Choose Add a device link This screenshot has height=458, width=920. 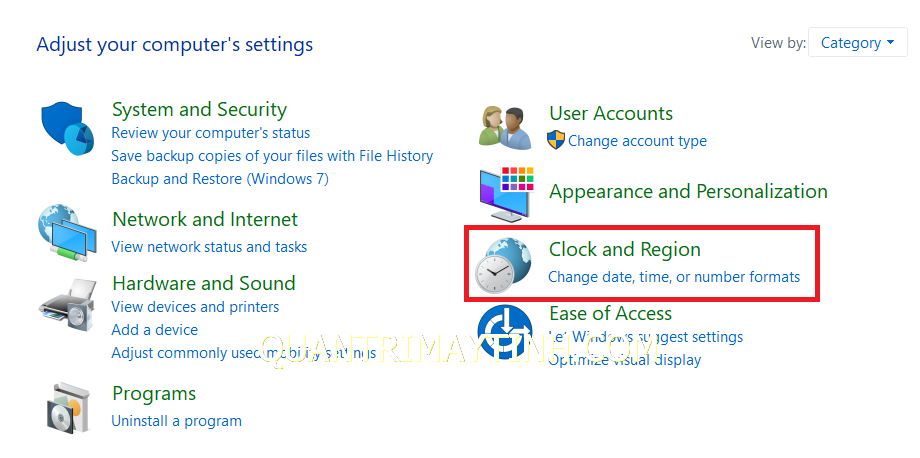click(155, 330)
